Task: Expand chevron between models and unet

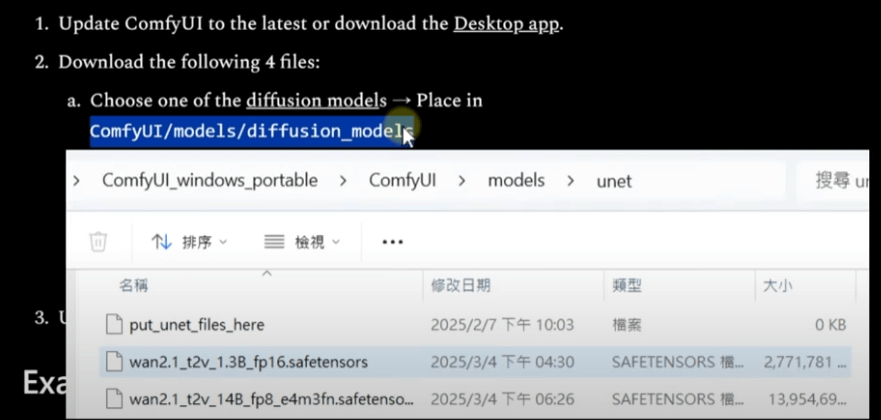Action: 570,181
